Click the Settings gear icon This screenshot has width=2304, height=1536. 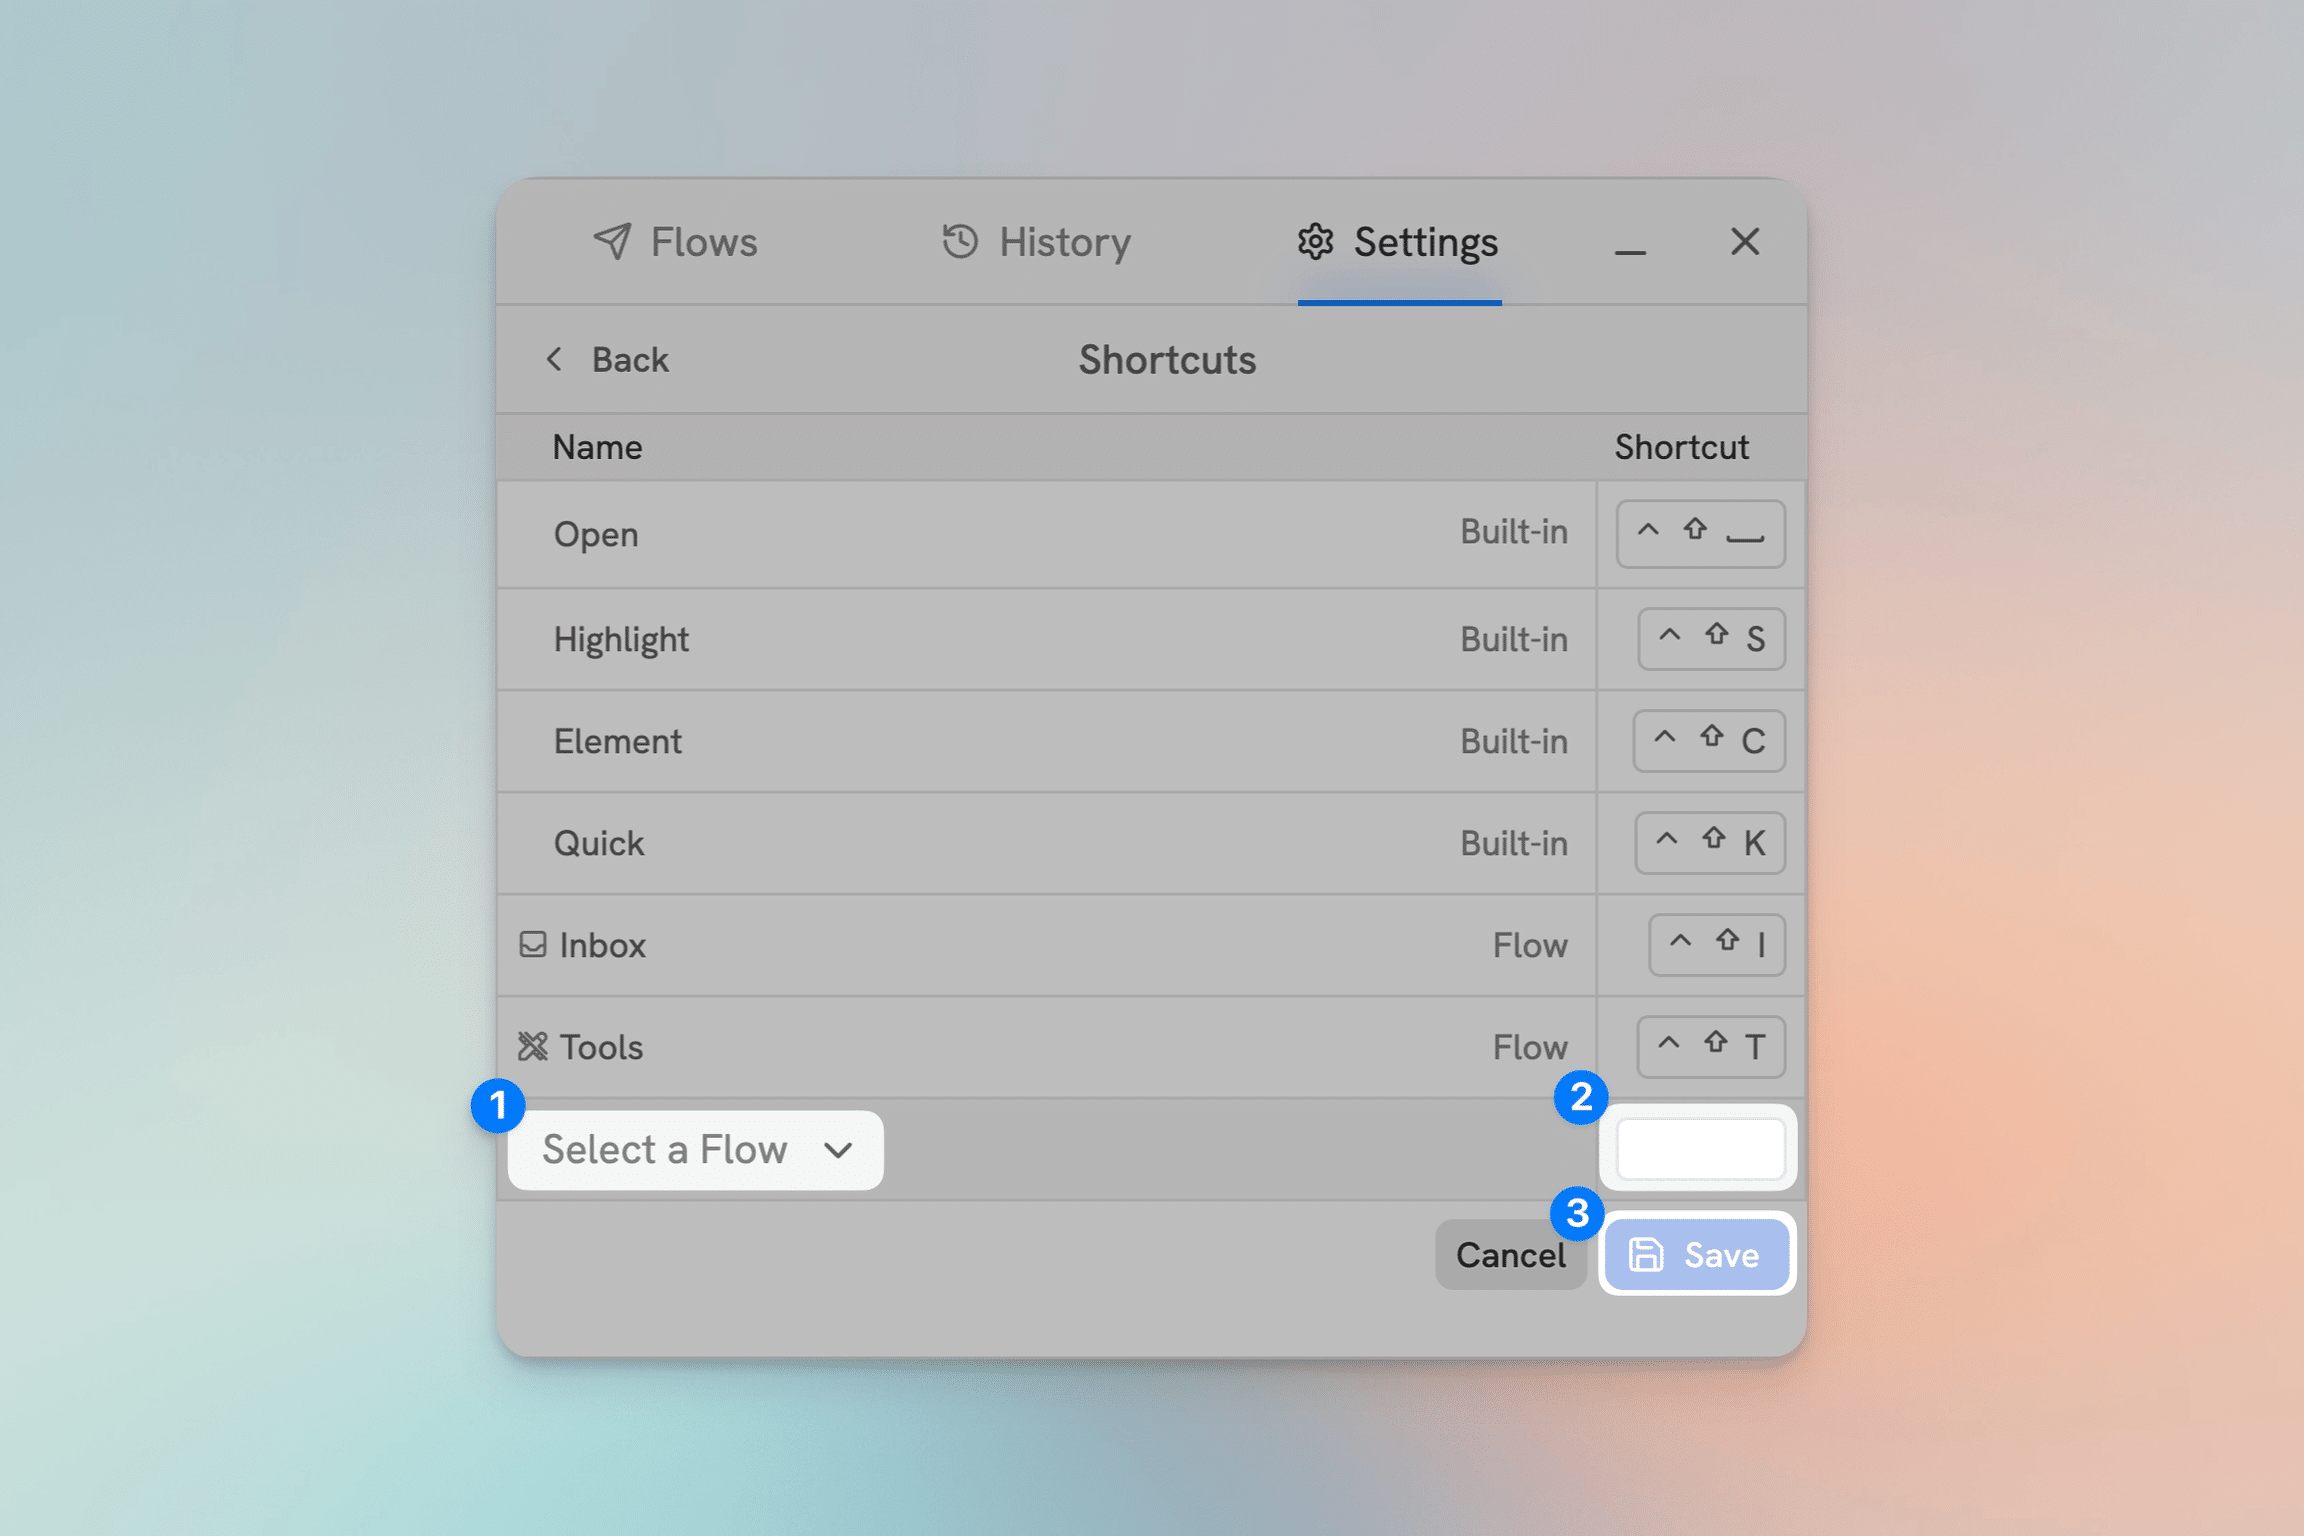coord(1315,242)
